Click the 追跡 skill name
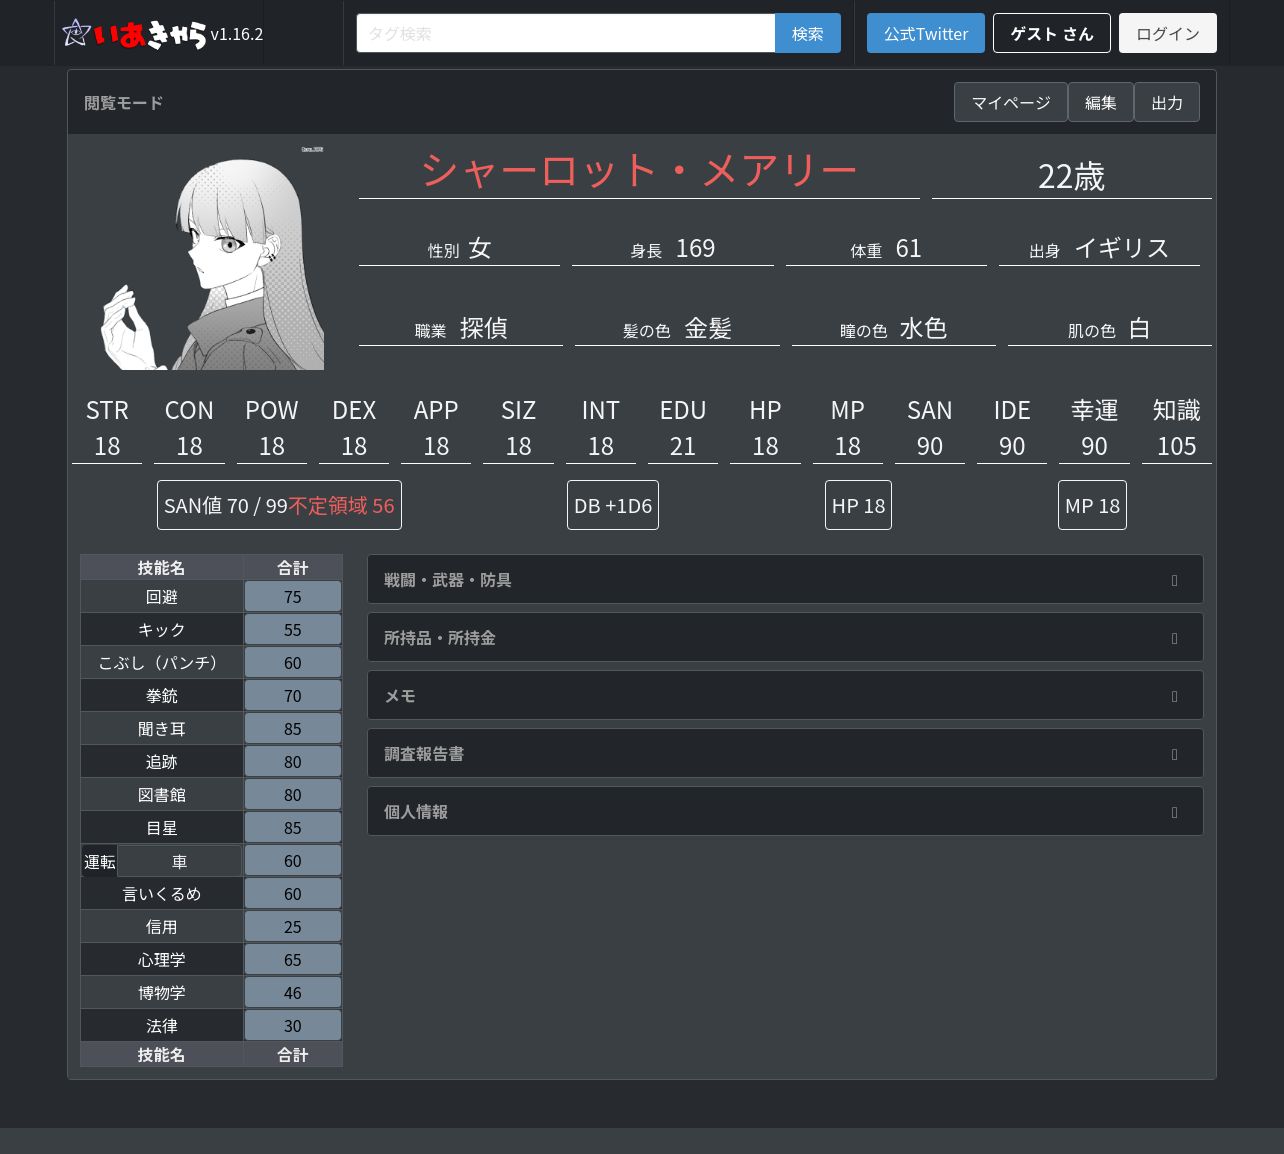Image resolution: width=1284 pixels, height=1154 pixels. click(162, 762)
